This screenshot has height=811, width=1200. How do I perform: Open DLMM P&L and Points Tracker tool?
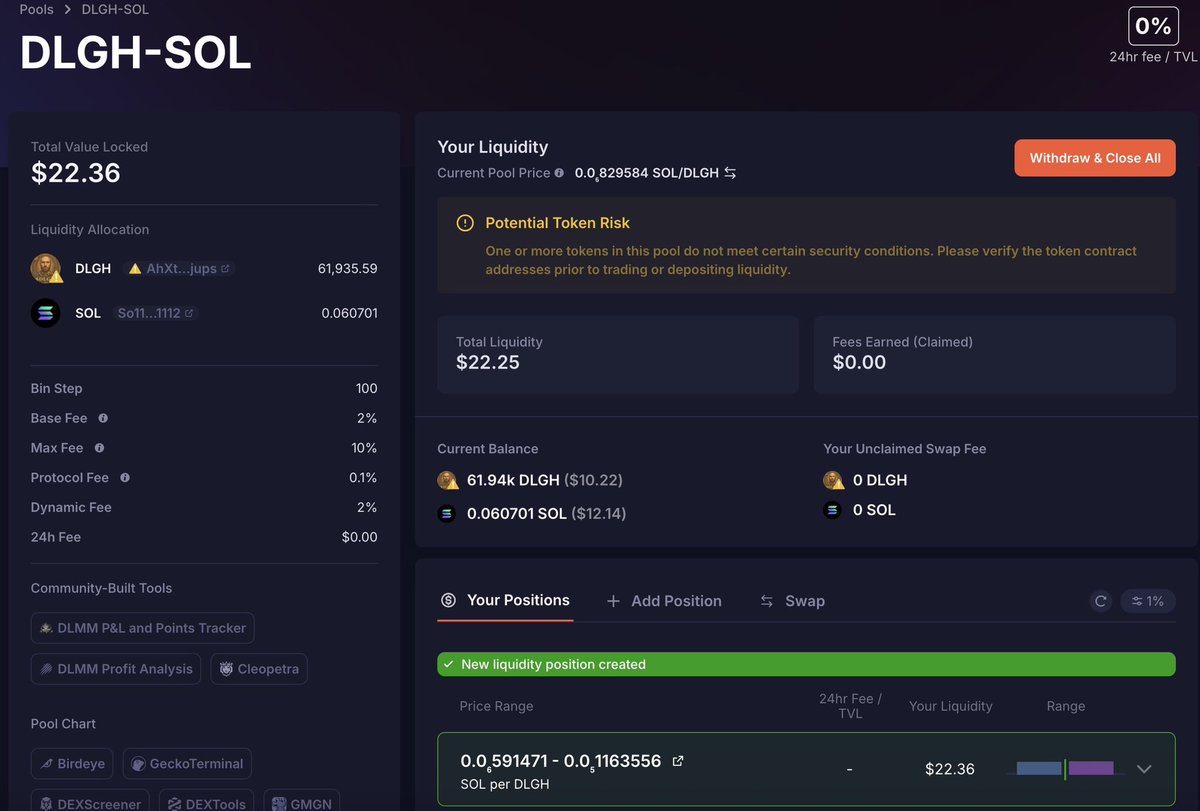pos(143,628)
